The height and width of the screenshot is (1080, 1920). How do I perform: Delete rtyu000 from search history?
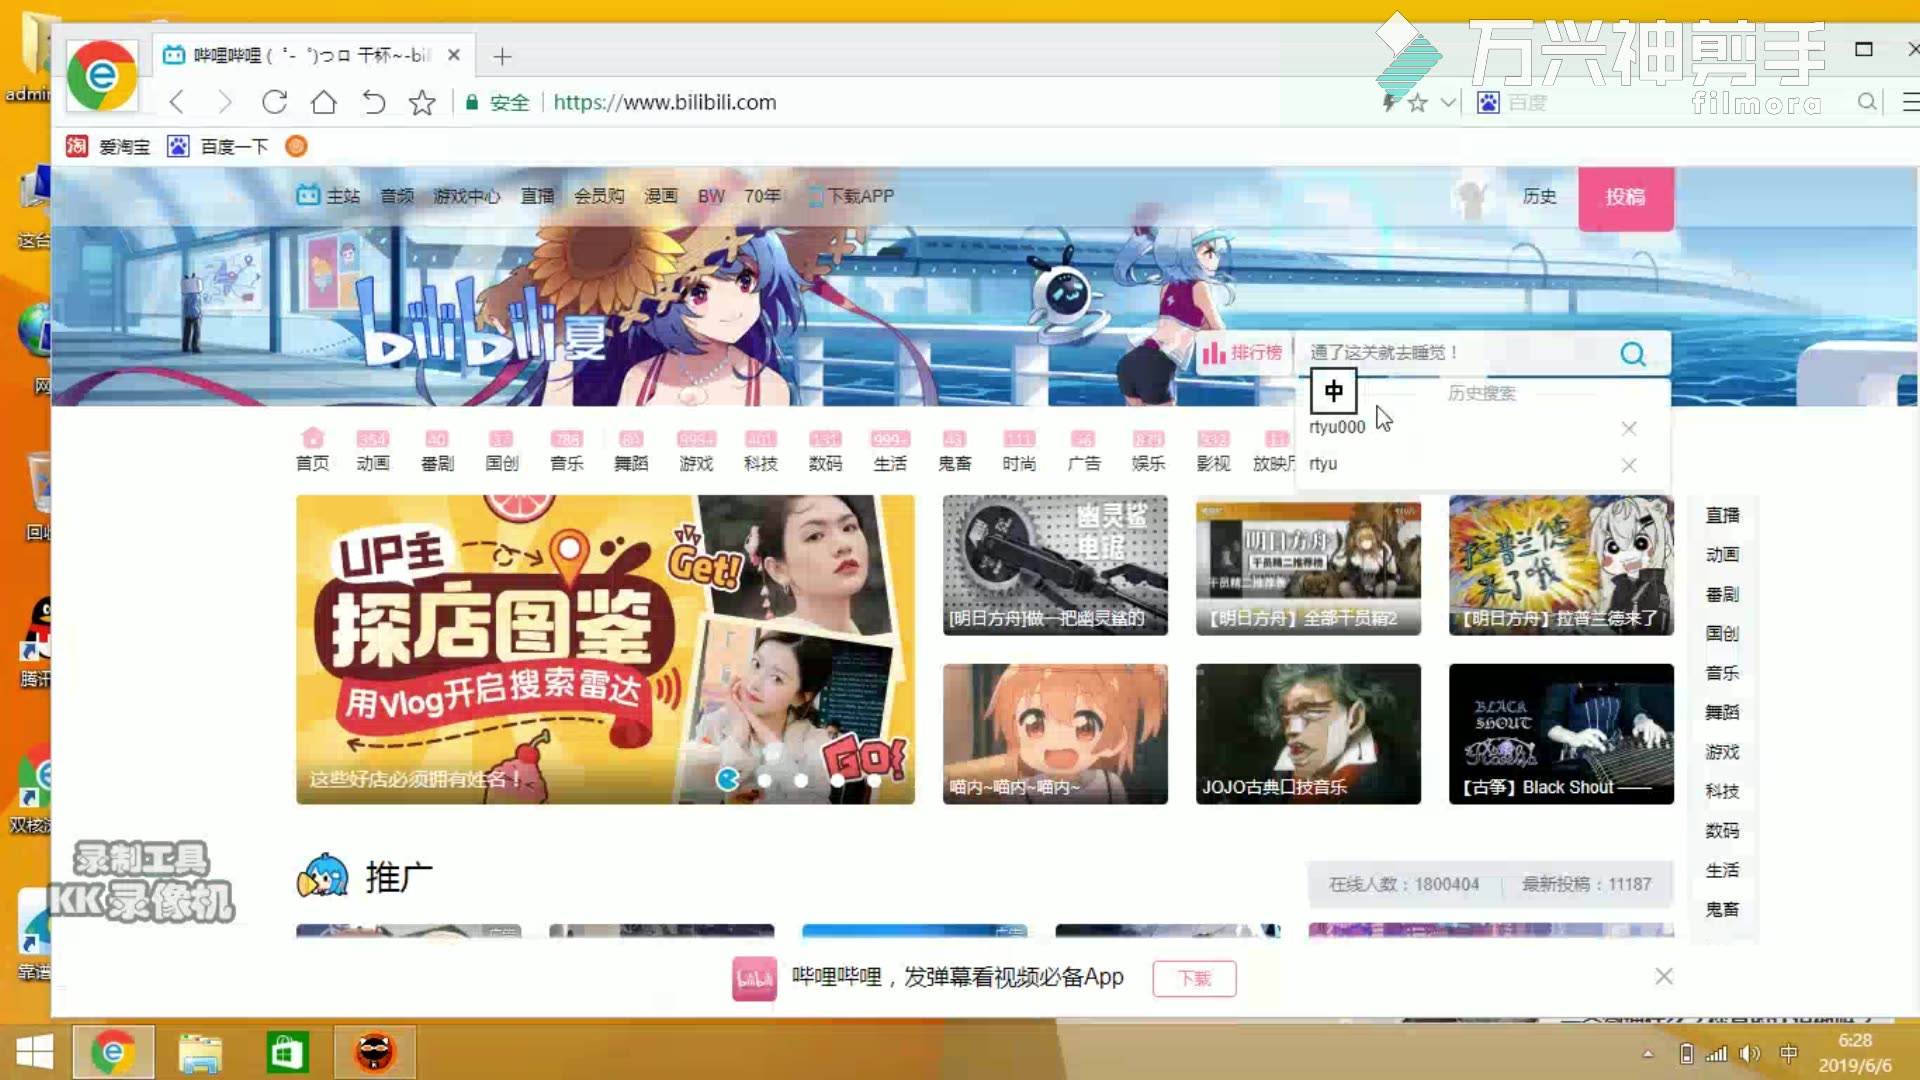(x=1629, y=428)
